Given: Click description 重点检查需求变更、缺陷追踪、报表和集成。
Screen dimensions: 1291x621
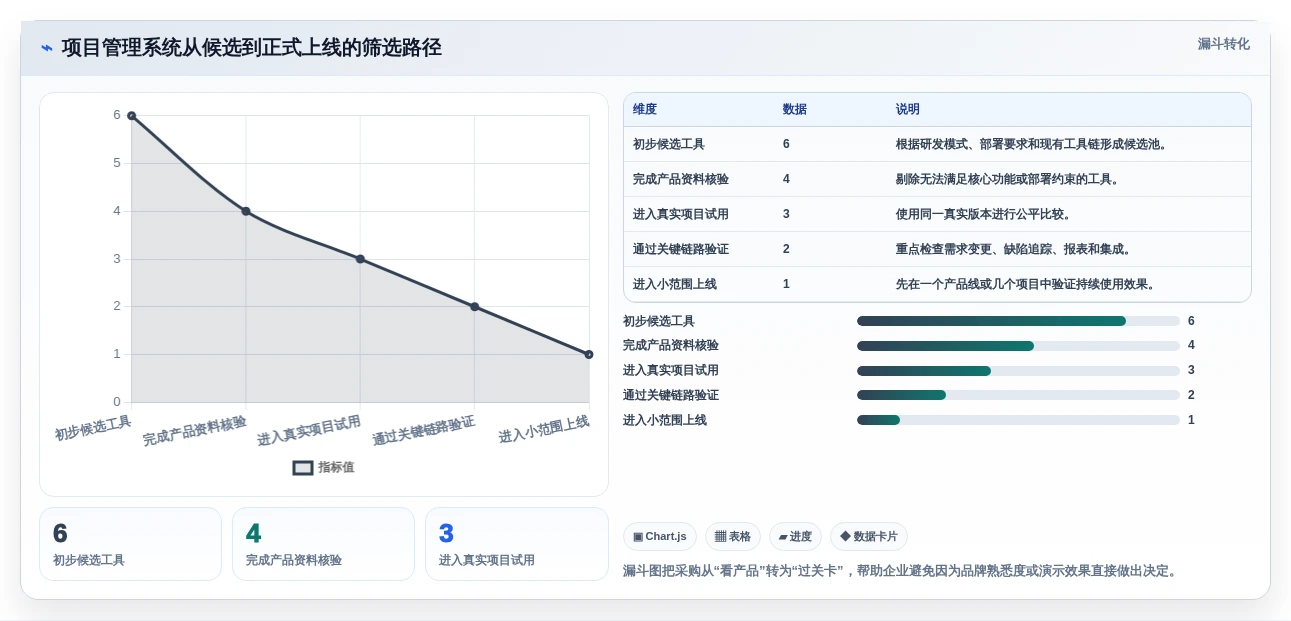Looking at the screenshot, I should point(1013,249).
